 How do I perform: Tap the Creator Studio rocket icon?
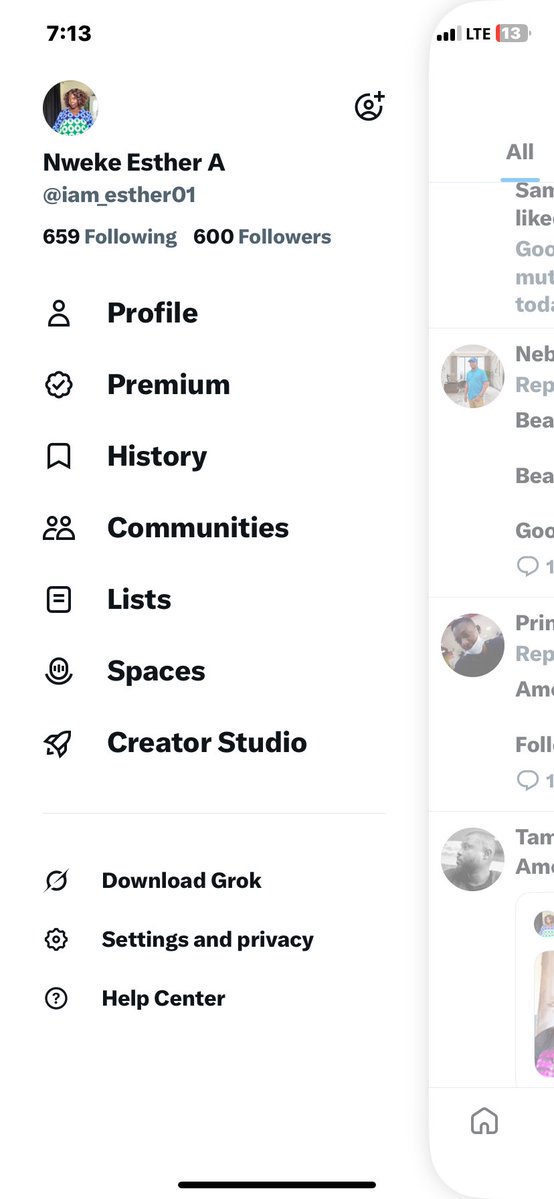[59, 743]
